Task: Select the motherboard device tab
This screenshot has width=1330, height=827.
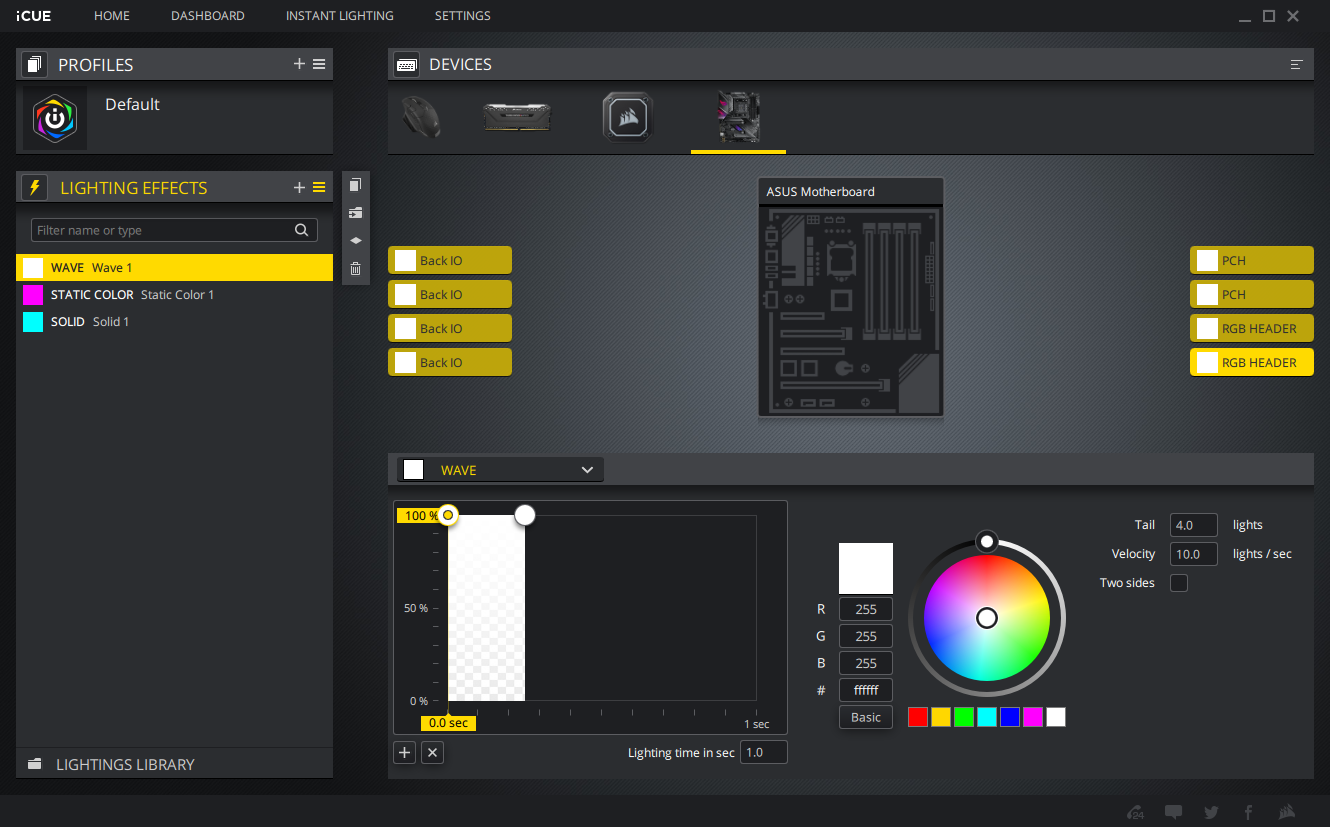Action: tap(738, 117)
